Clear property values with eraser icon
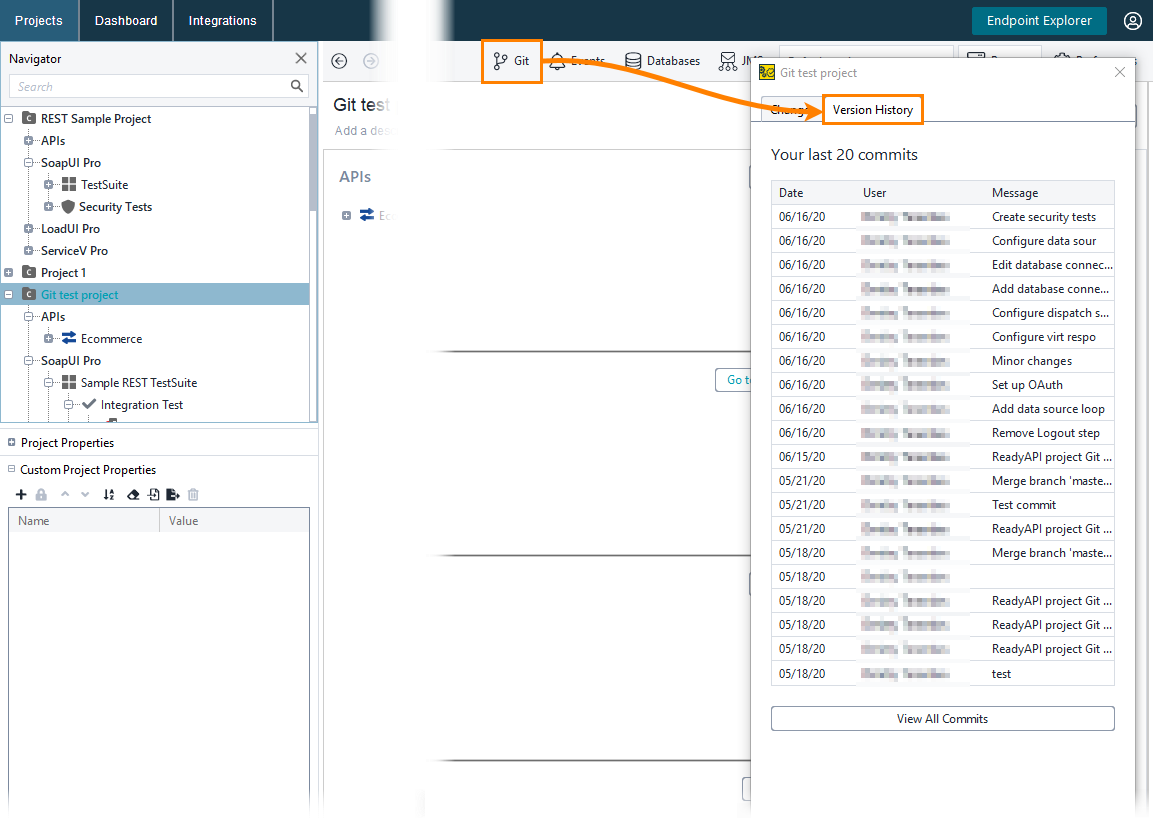1153x819 pixels. (133, 495)
